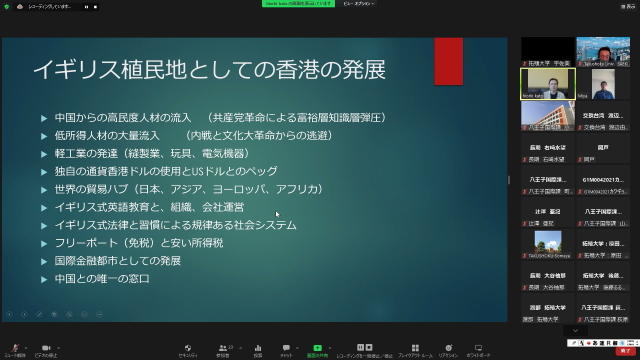Viewport: 640px width, 360px height.
Task: Open the slide show pen tools icon
Action: 39,314
